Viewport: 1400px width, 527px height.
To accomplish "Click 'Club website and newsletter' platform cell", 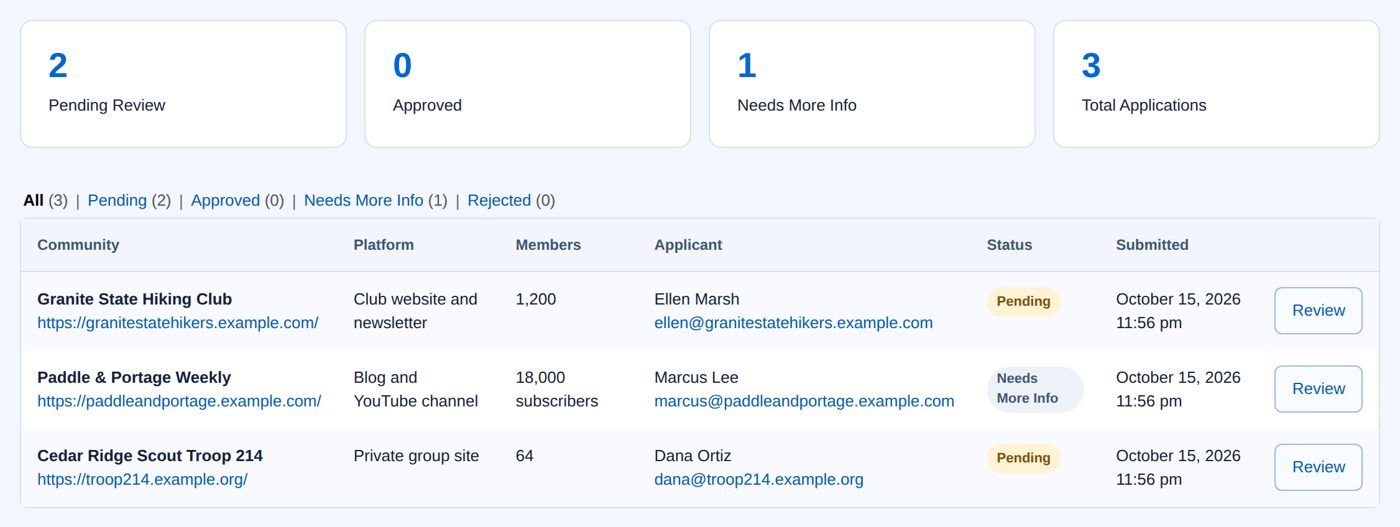I will tap(415, 311).
